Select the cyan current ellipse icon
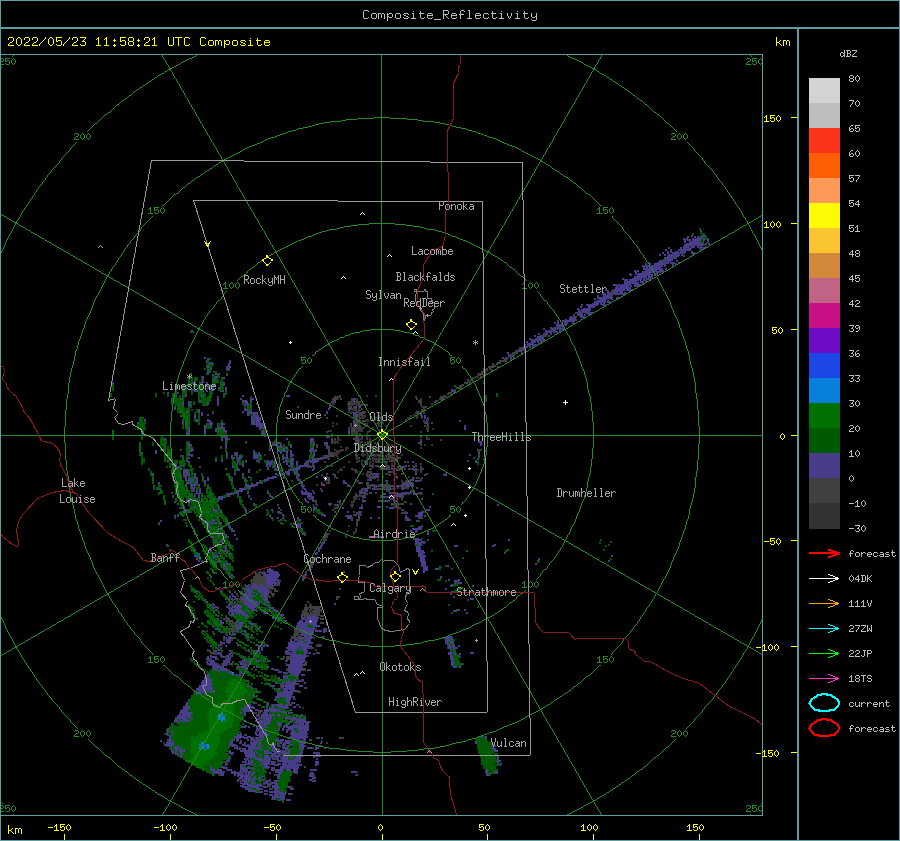The image size is (900, 841). tap(824, 703)
